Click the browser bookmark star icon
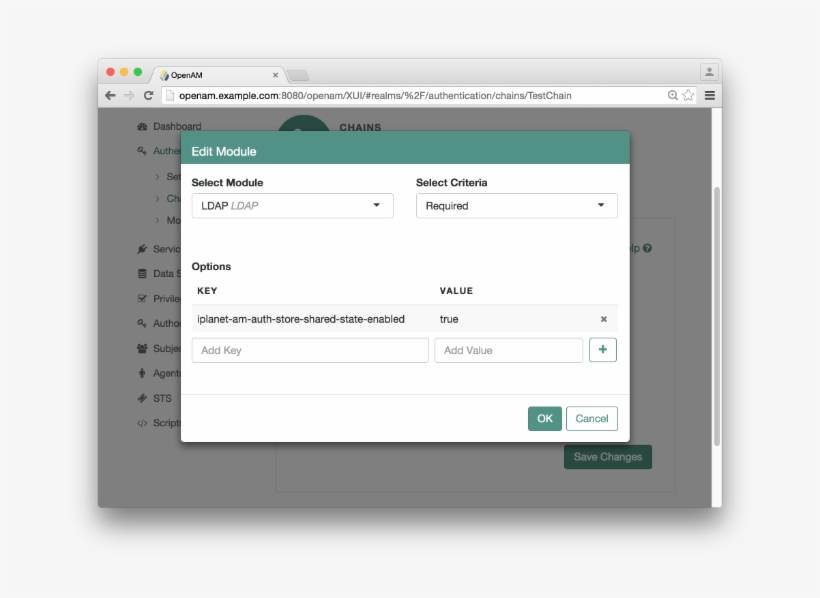Screen dimensions: 820x598 click(687, 95)
